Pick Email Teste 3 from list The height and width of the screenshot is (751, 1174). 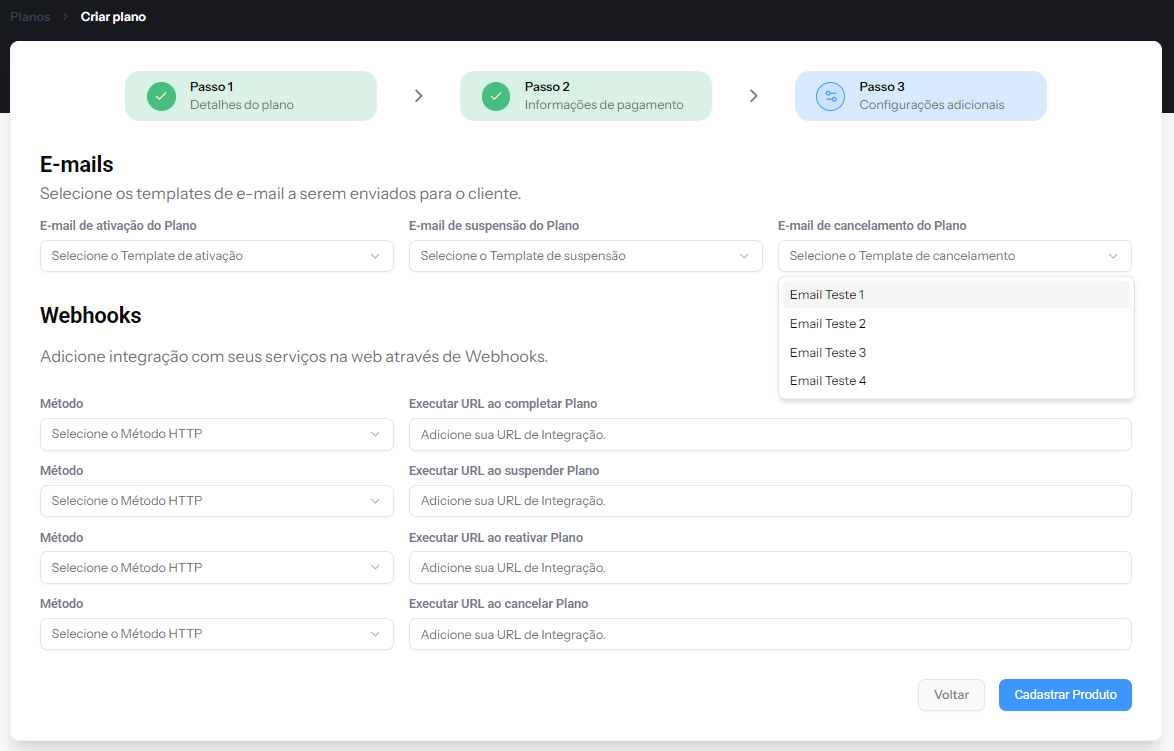827,353
